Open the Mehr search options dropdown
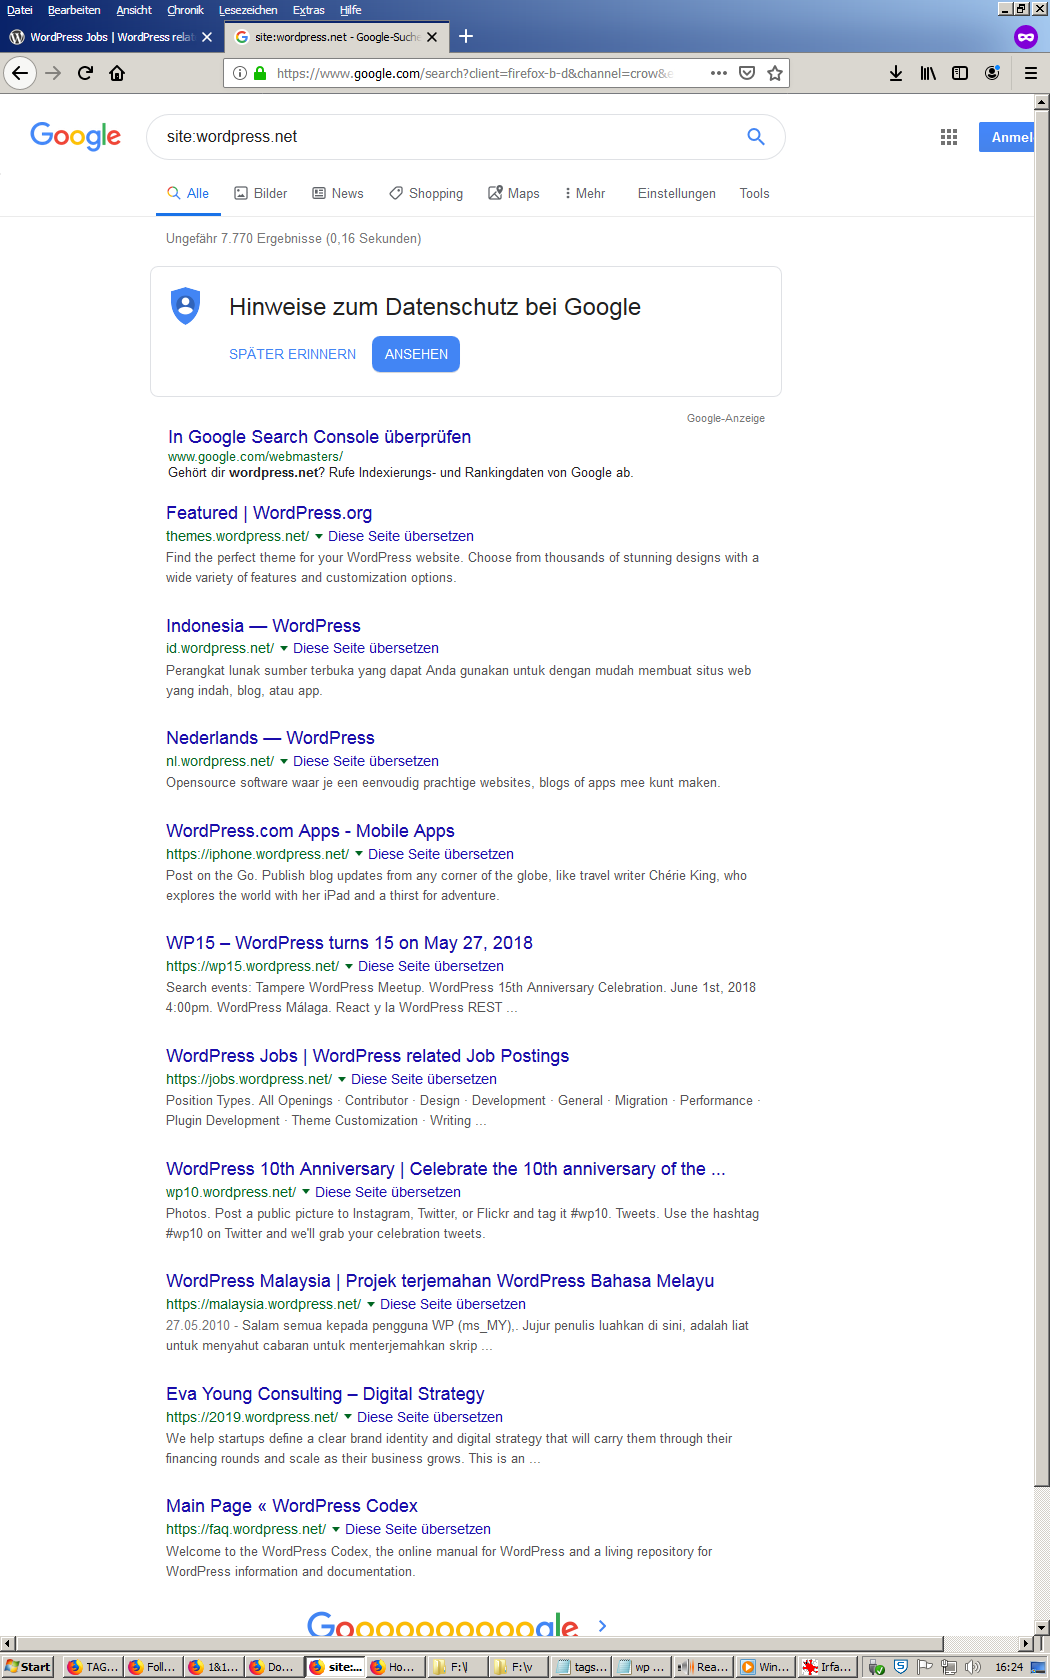This screenshot has width=1050, height=1680. [x=585, y=194]
